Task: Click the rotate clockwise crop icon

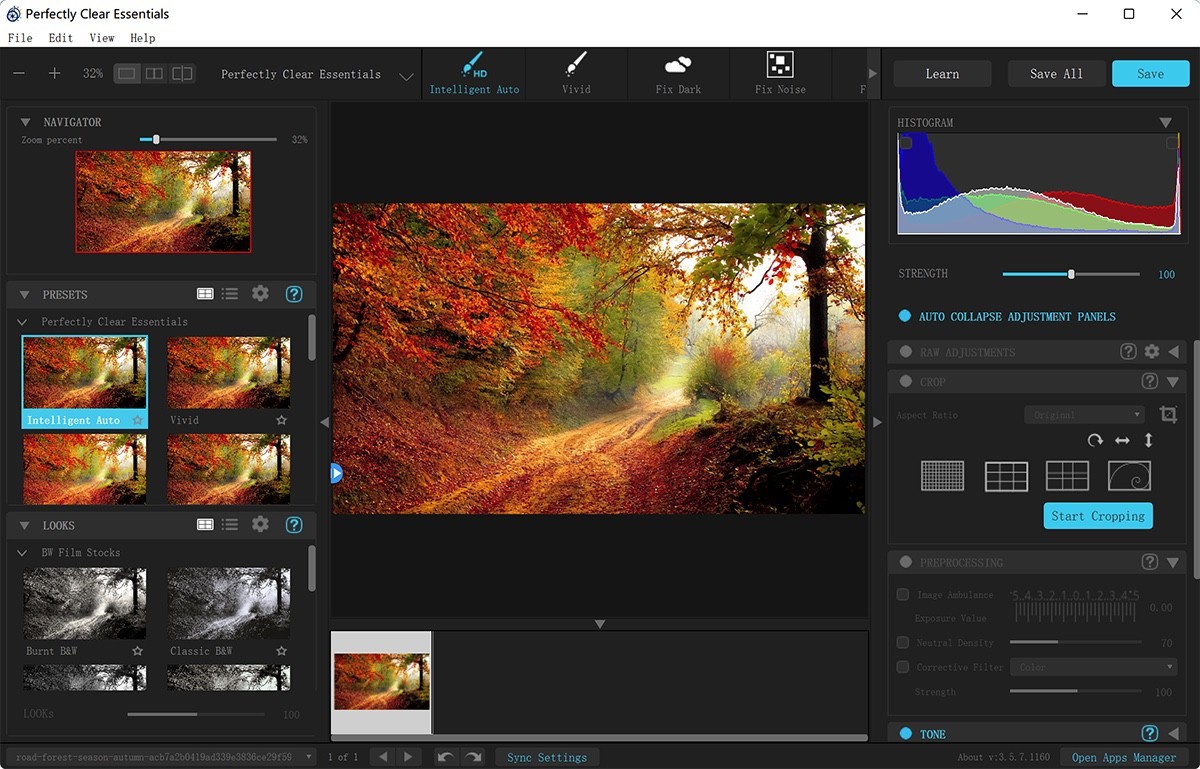Action: coord(1095,441)
